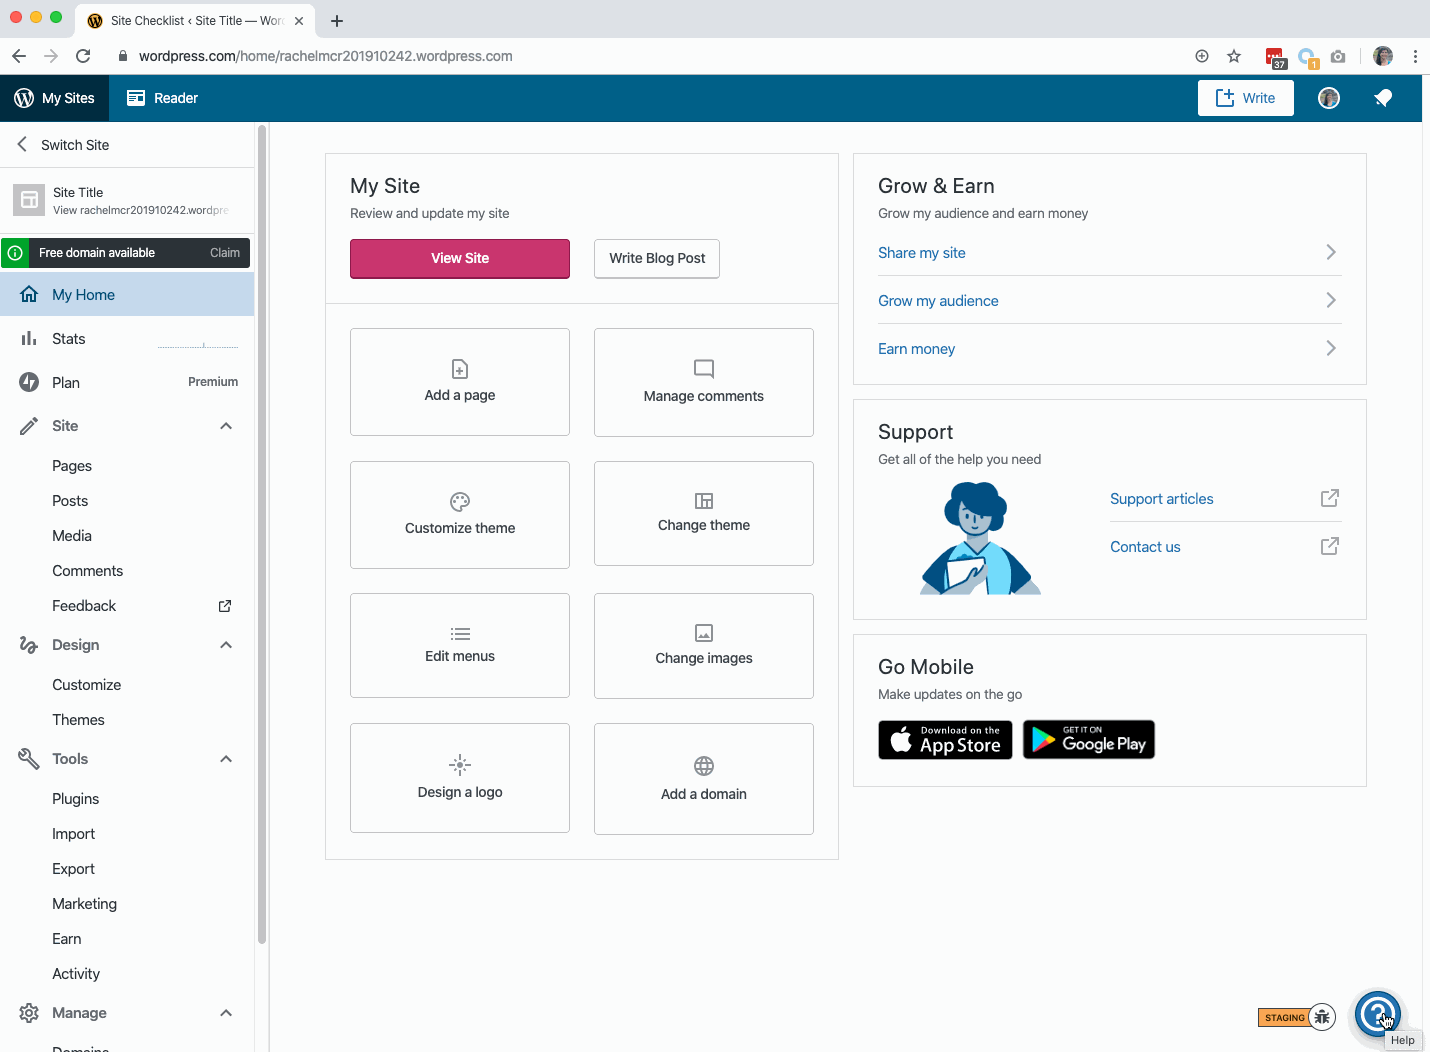This screenshot has width=1430, height=1052.
Task: Click the Write button in masterbar
Action: coord(1246,98)
